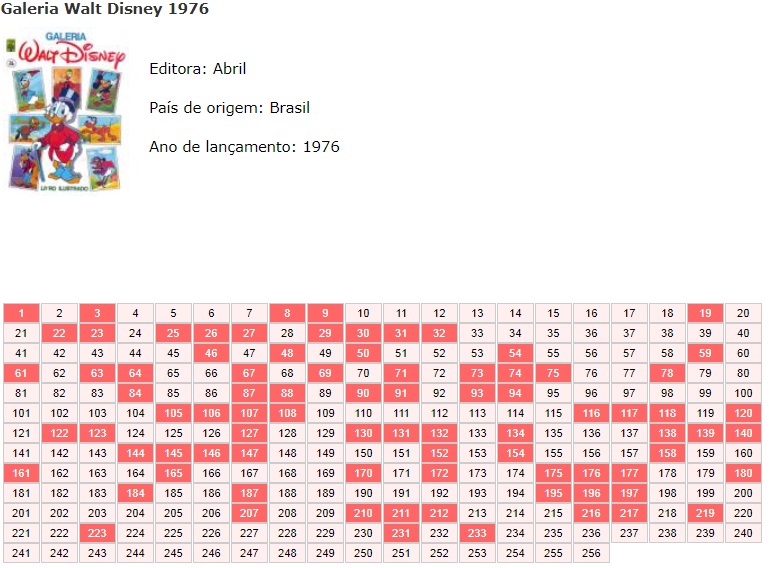
Task: Click sticker number 223
Action: click(x=97, y=533)
